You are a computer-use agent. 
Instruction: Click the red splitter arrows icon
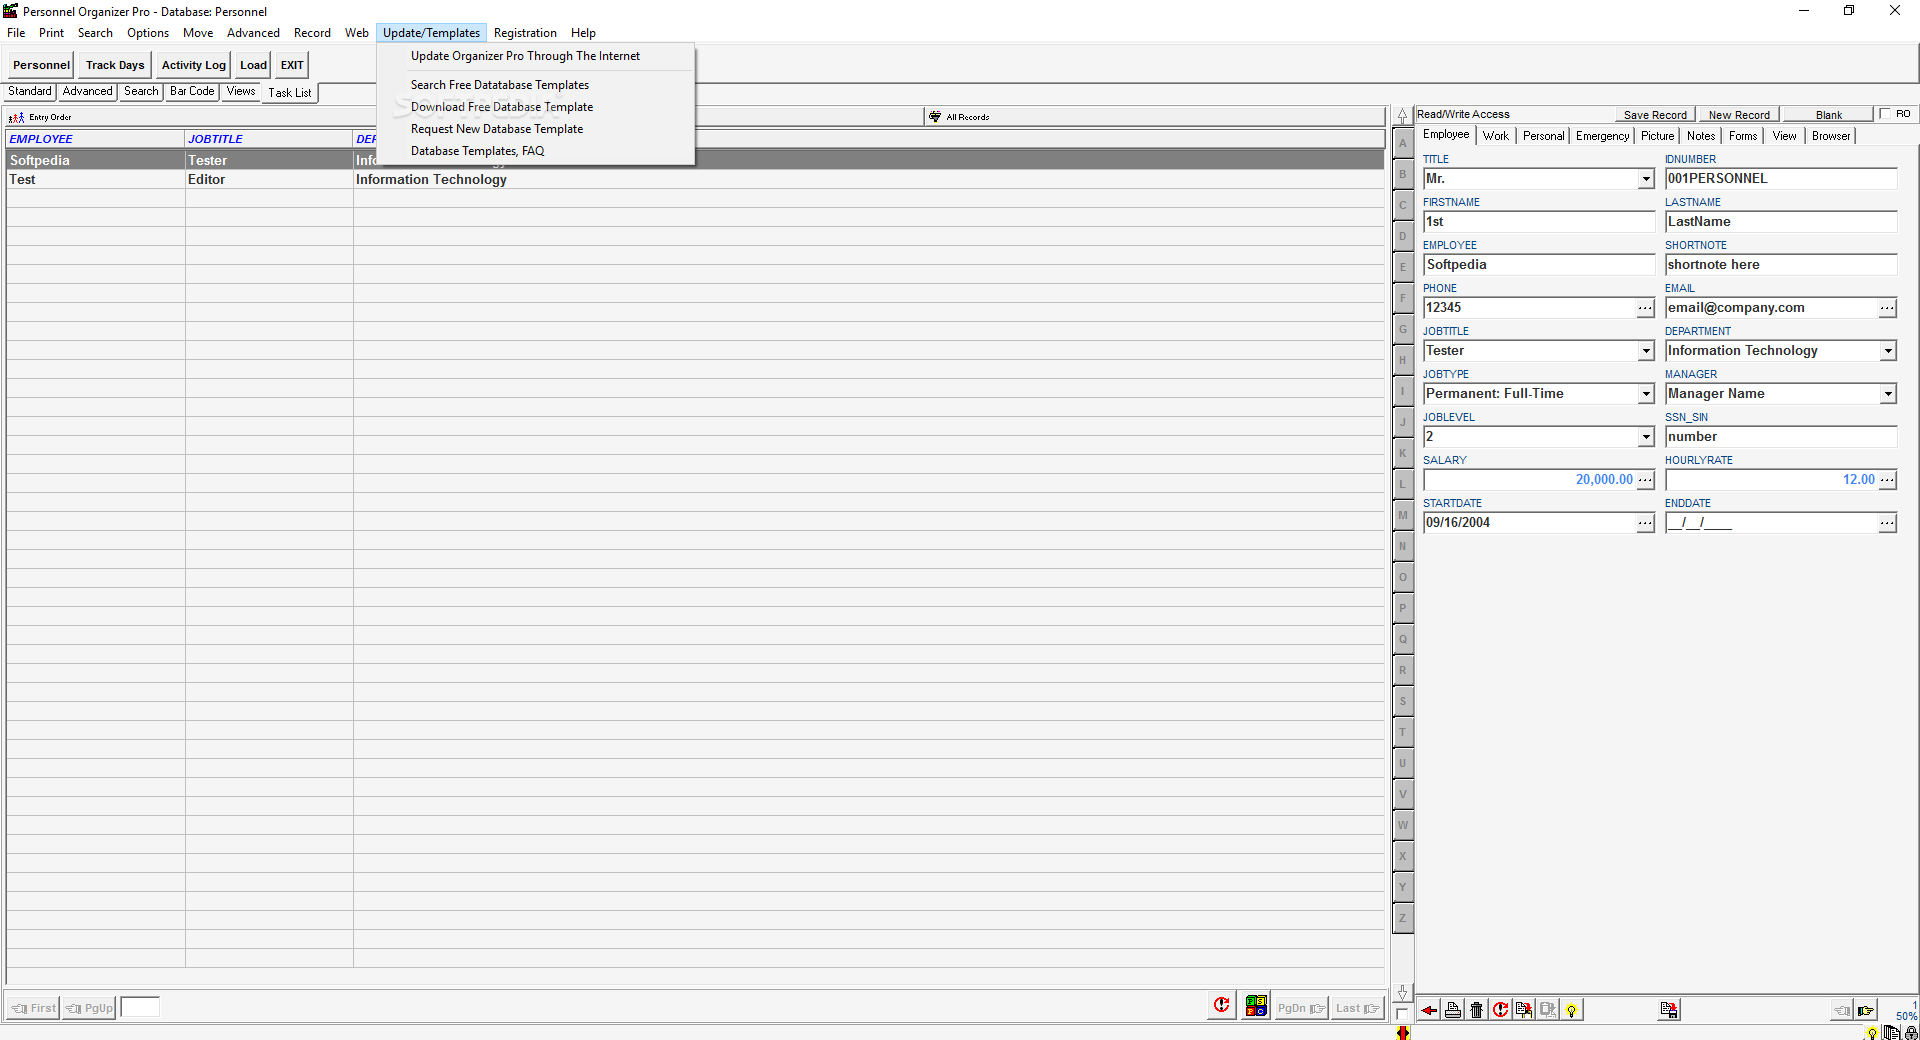[x=1403, y=1033]
